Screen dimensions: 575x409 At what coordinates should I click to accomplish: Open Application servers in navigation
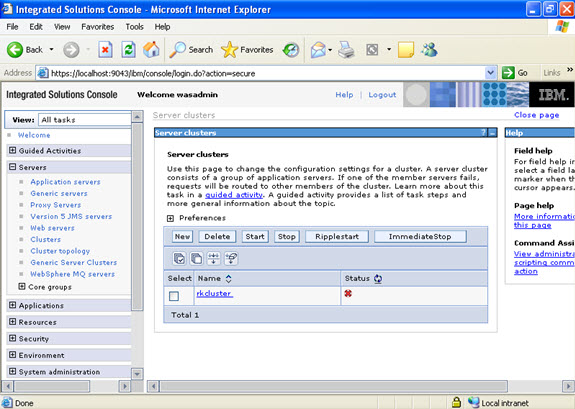pyautogui.click(x=65, y=182)
